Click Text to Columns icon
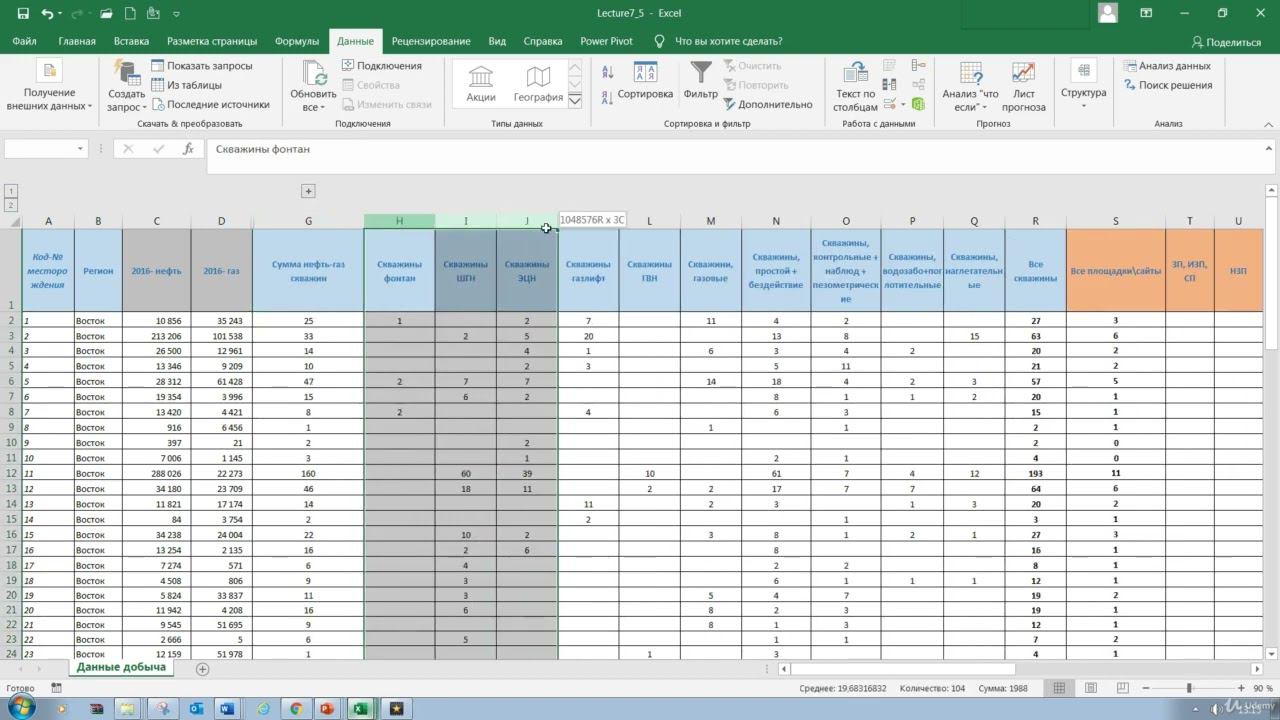Viewport: 1280px width, 720px height. pos(855,86)
